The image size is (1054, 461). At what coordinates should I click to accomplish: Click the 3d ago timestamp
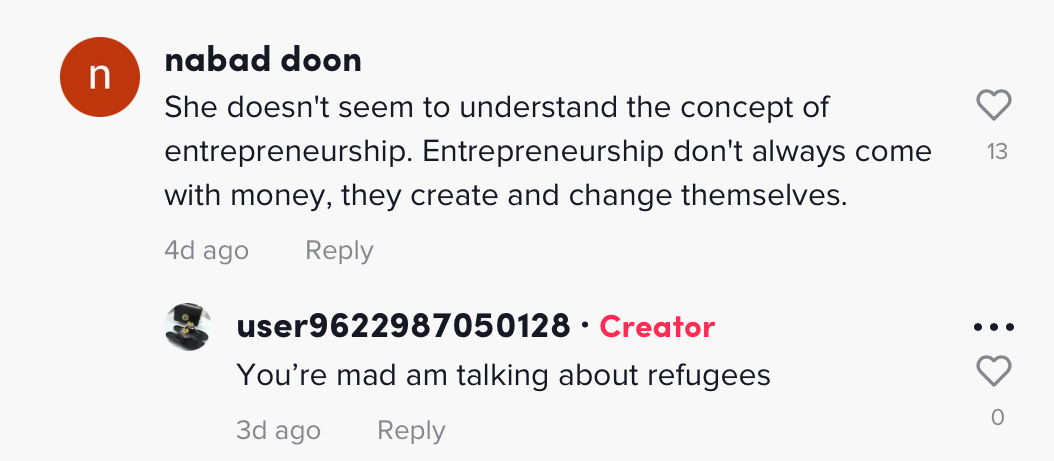tap(278, 430)
